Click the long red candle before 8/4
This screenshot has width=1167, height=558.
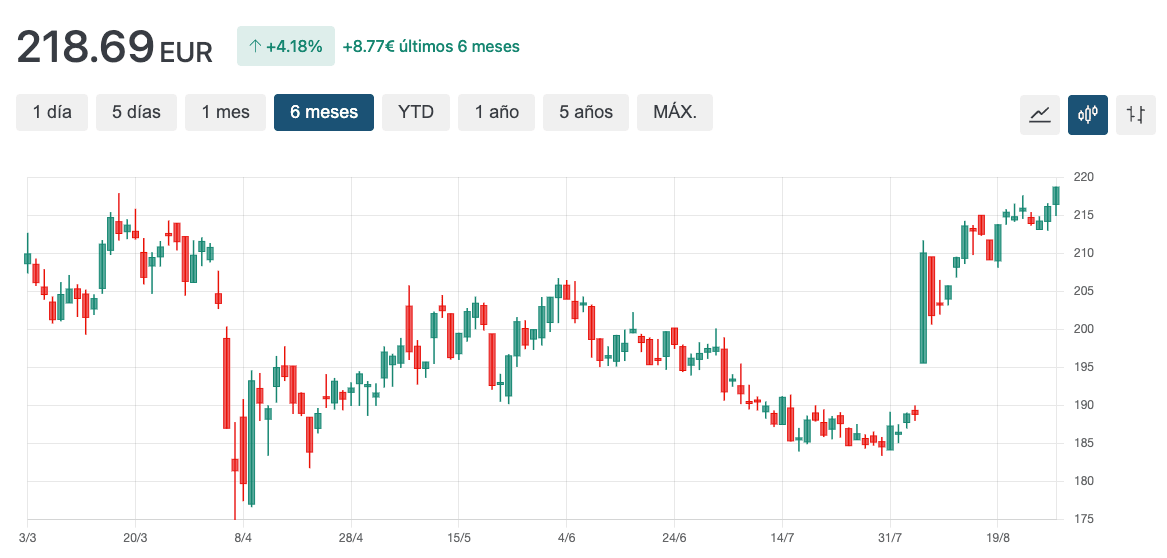227,383
